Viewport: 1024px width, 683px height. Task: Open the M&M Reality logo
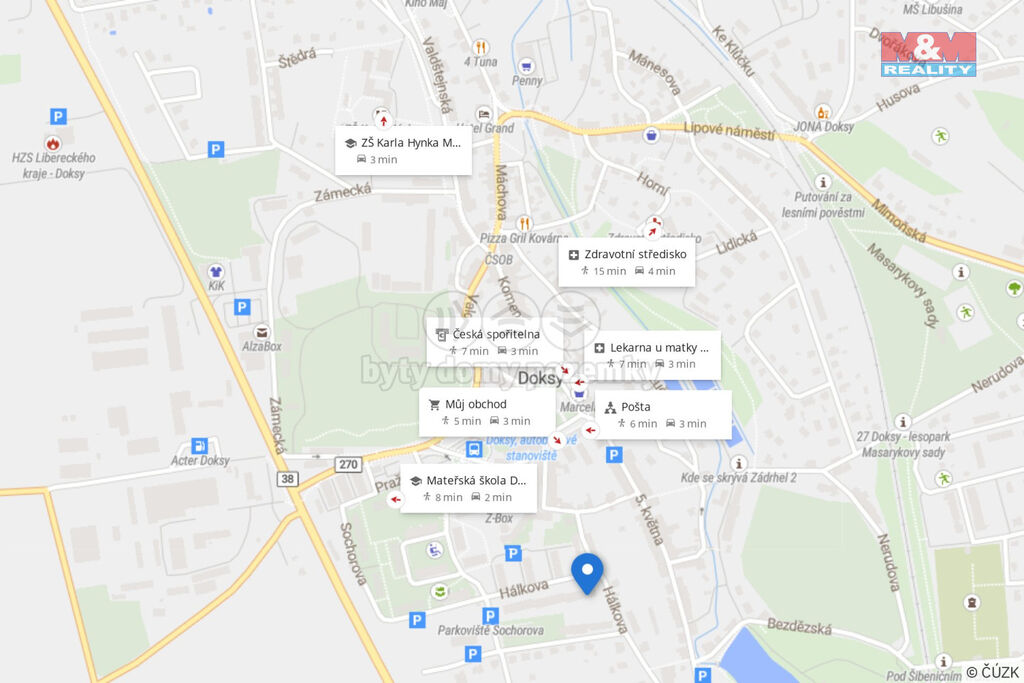tap(928, 54)
